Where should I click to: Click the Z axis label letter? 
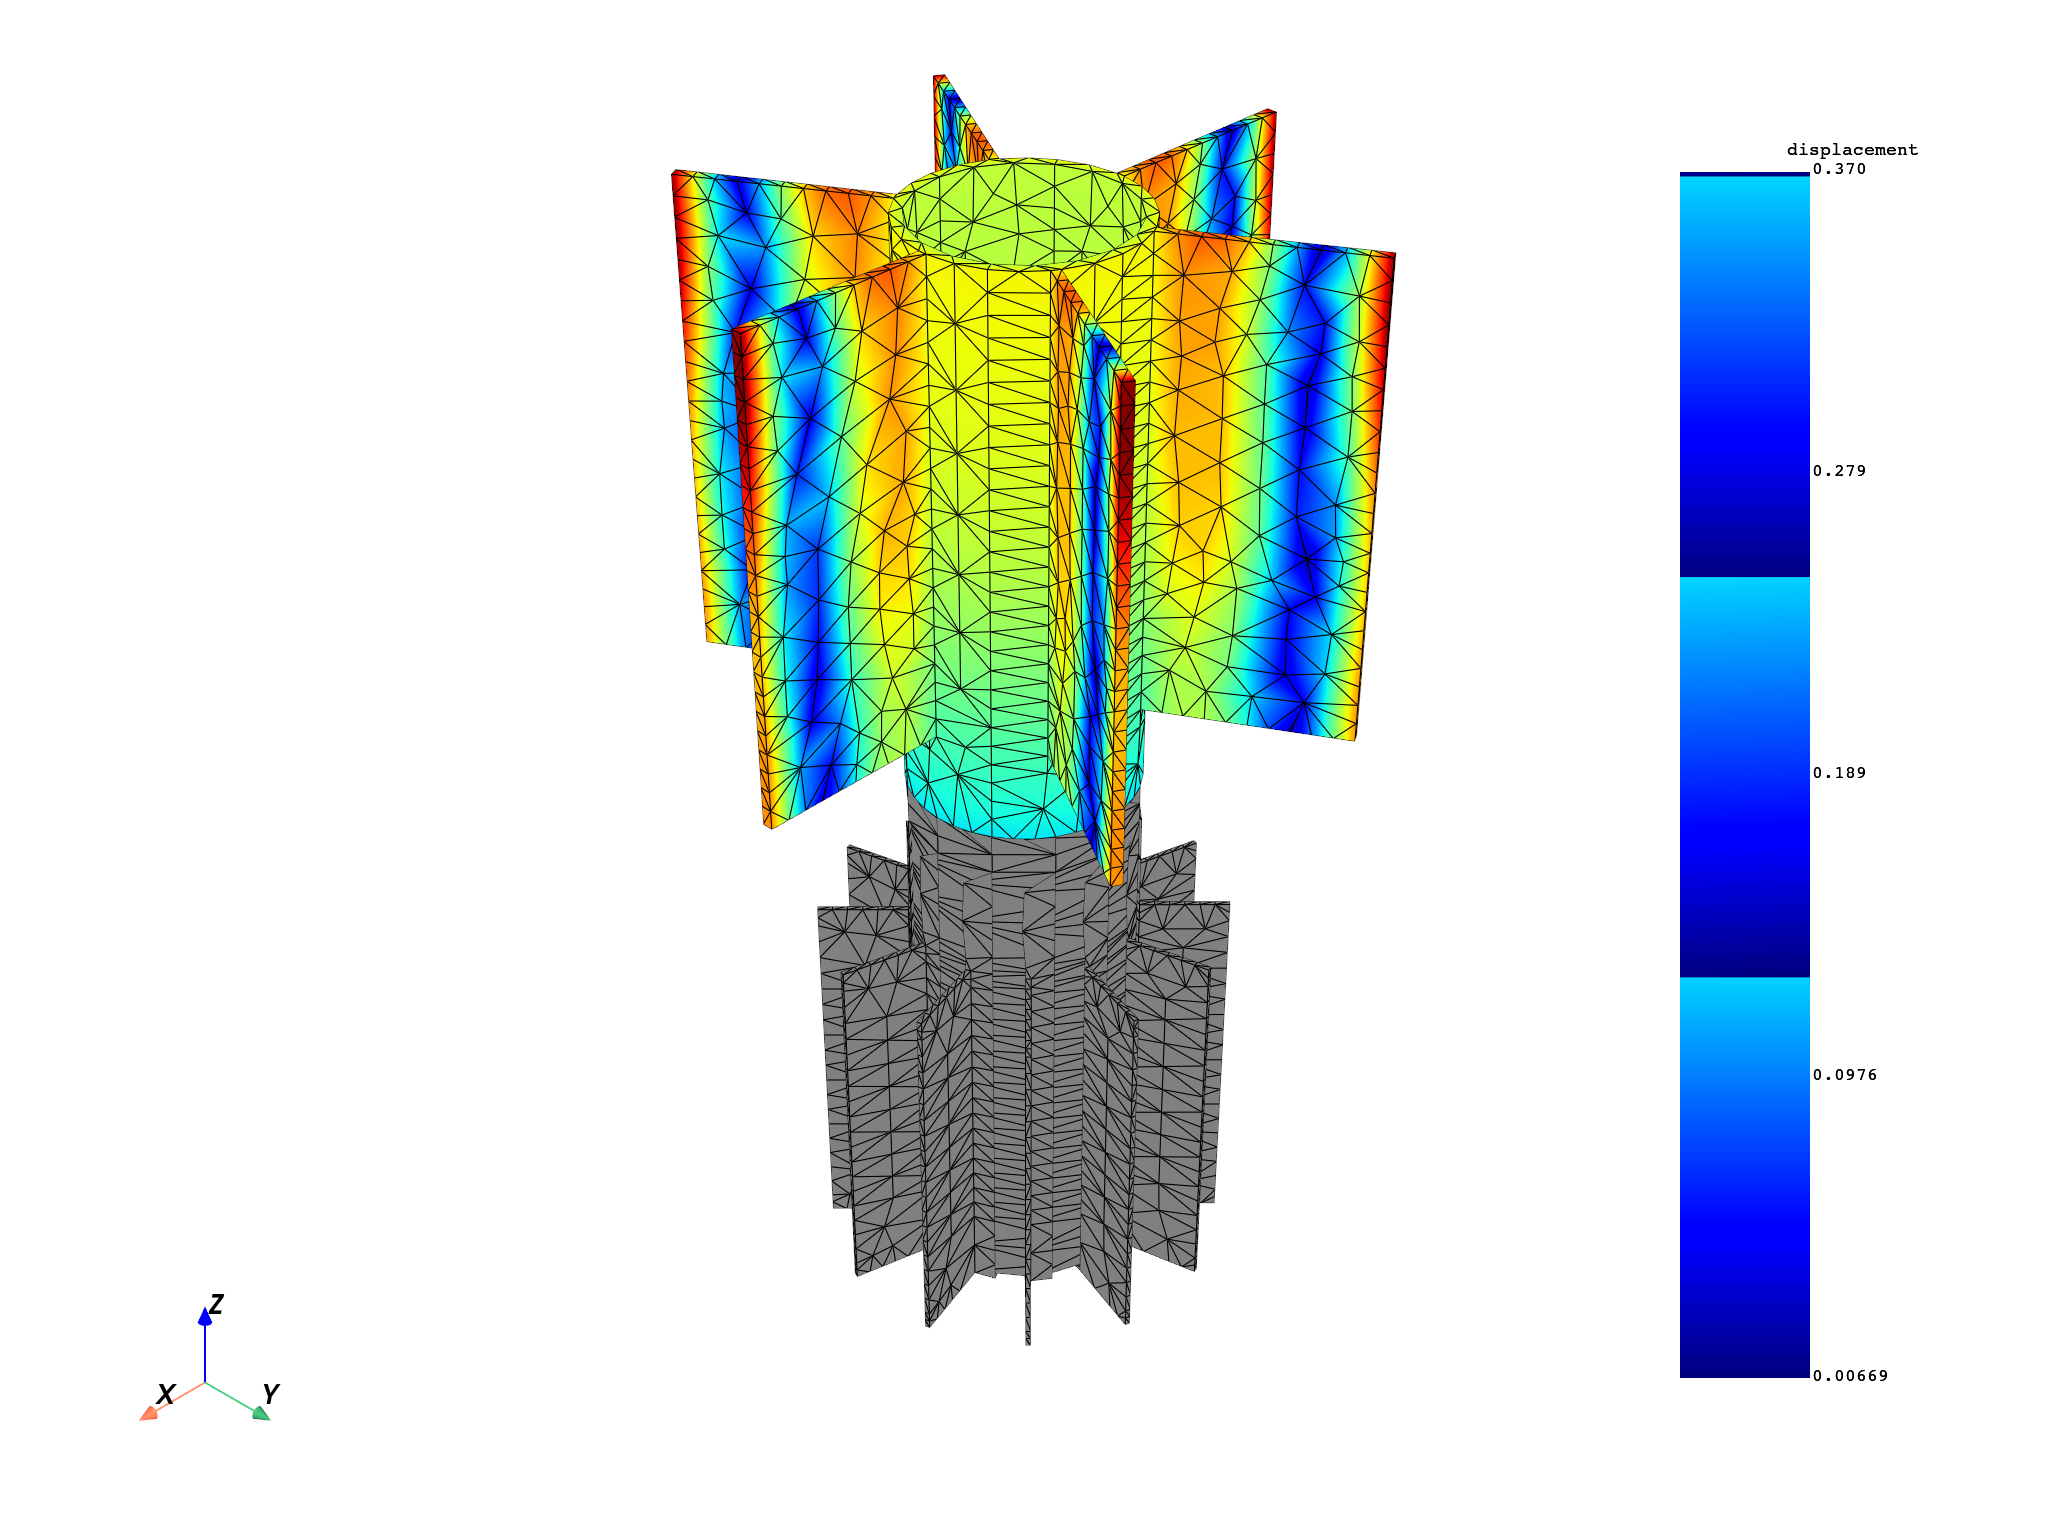click(216, 1304)
